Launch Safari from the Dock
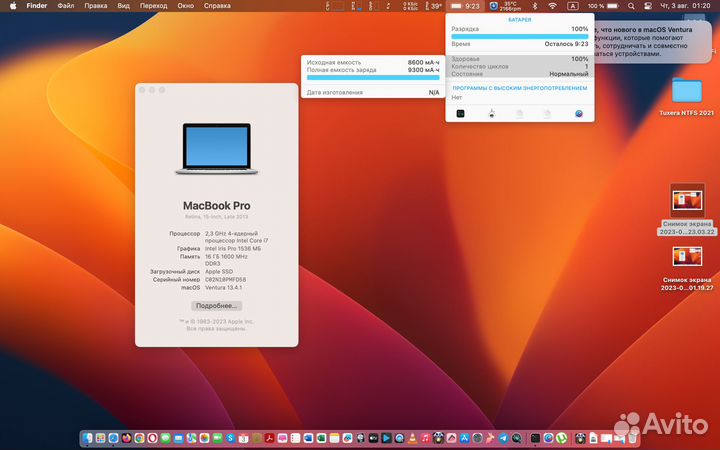The height and width of the screenshot is (450, 720). (113, 438)
